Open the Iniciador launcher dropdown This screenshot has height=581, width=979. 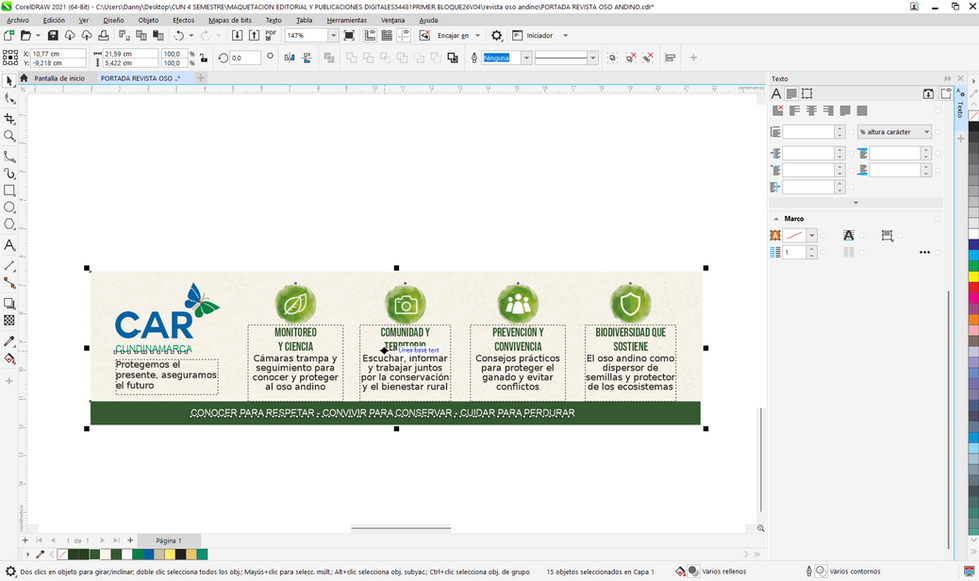[x=565, y=36]
